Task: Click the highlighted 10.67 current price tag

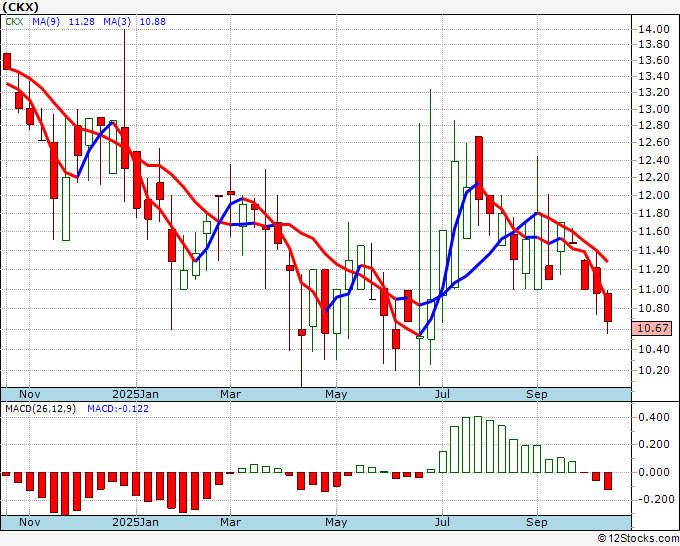Action: [x=653, y=328]
